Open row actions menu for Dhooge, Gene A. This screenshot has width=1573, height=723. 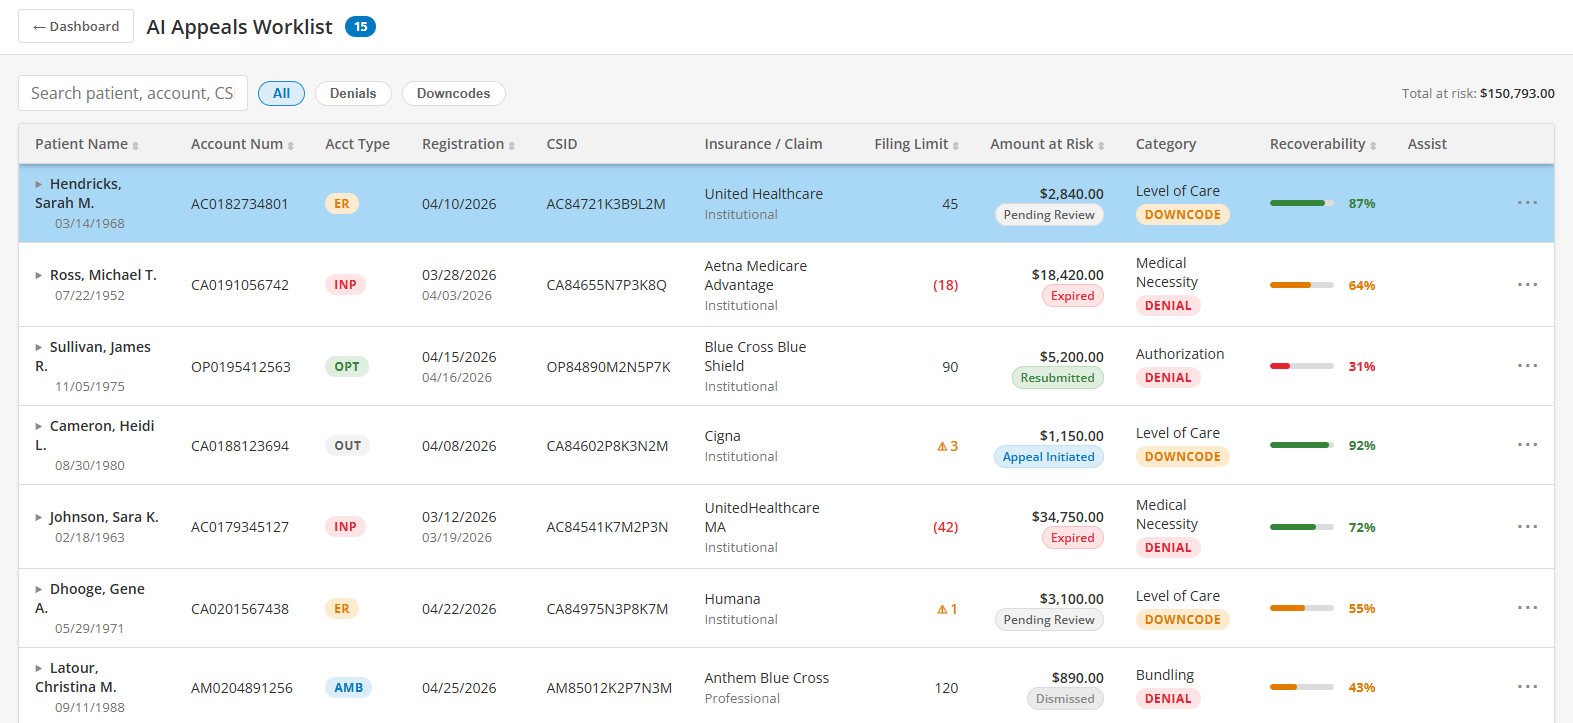[x=1527, y=608]
